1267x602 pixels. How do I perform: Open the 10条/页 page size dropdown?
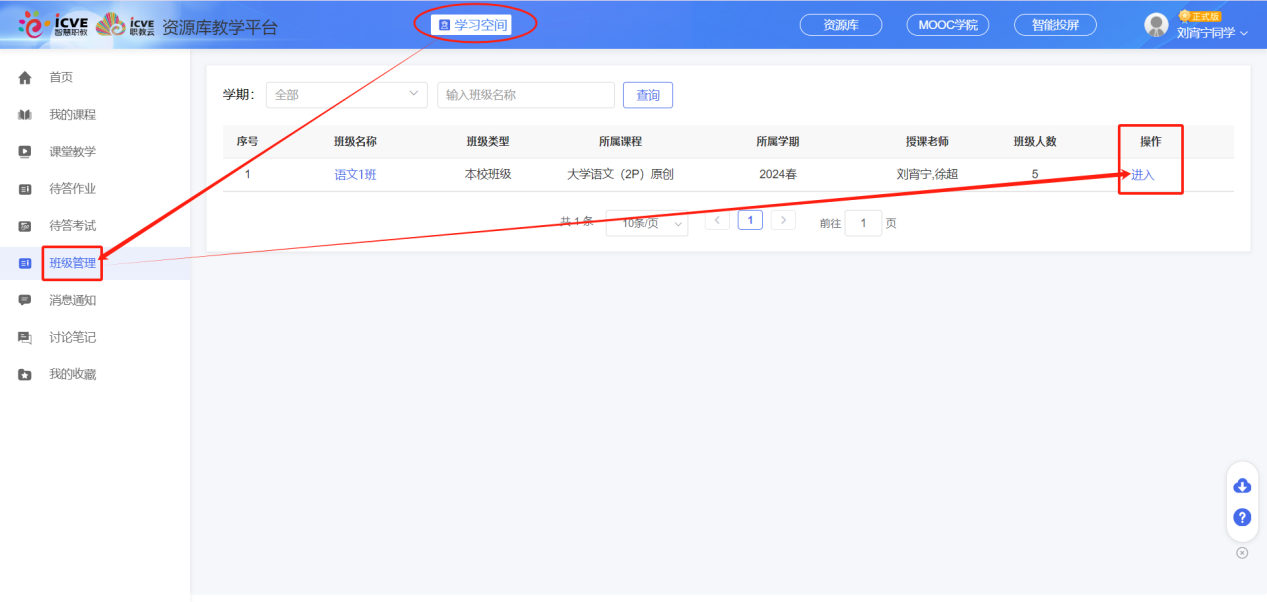[646, 221]
